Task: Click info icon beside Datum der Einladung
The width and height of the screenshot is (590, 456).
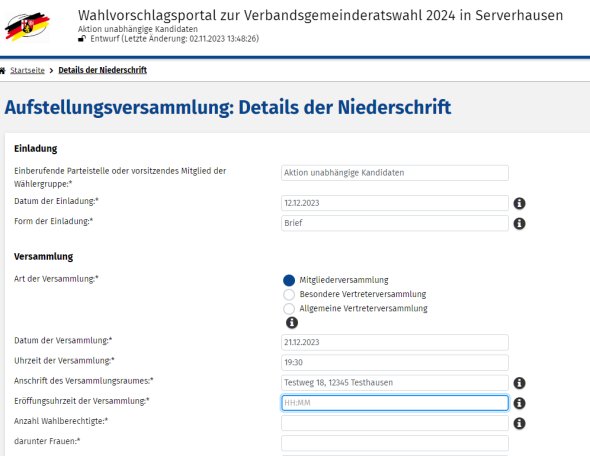Action: click(x=519, y=203)
